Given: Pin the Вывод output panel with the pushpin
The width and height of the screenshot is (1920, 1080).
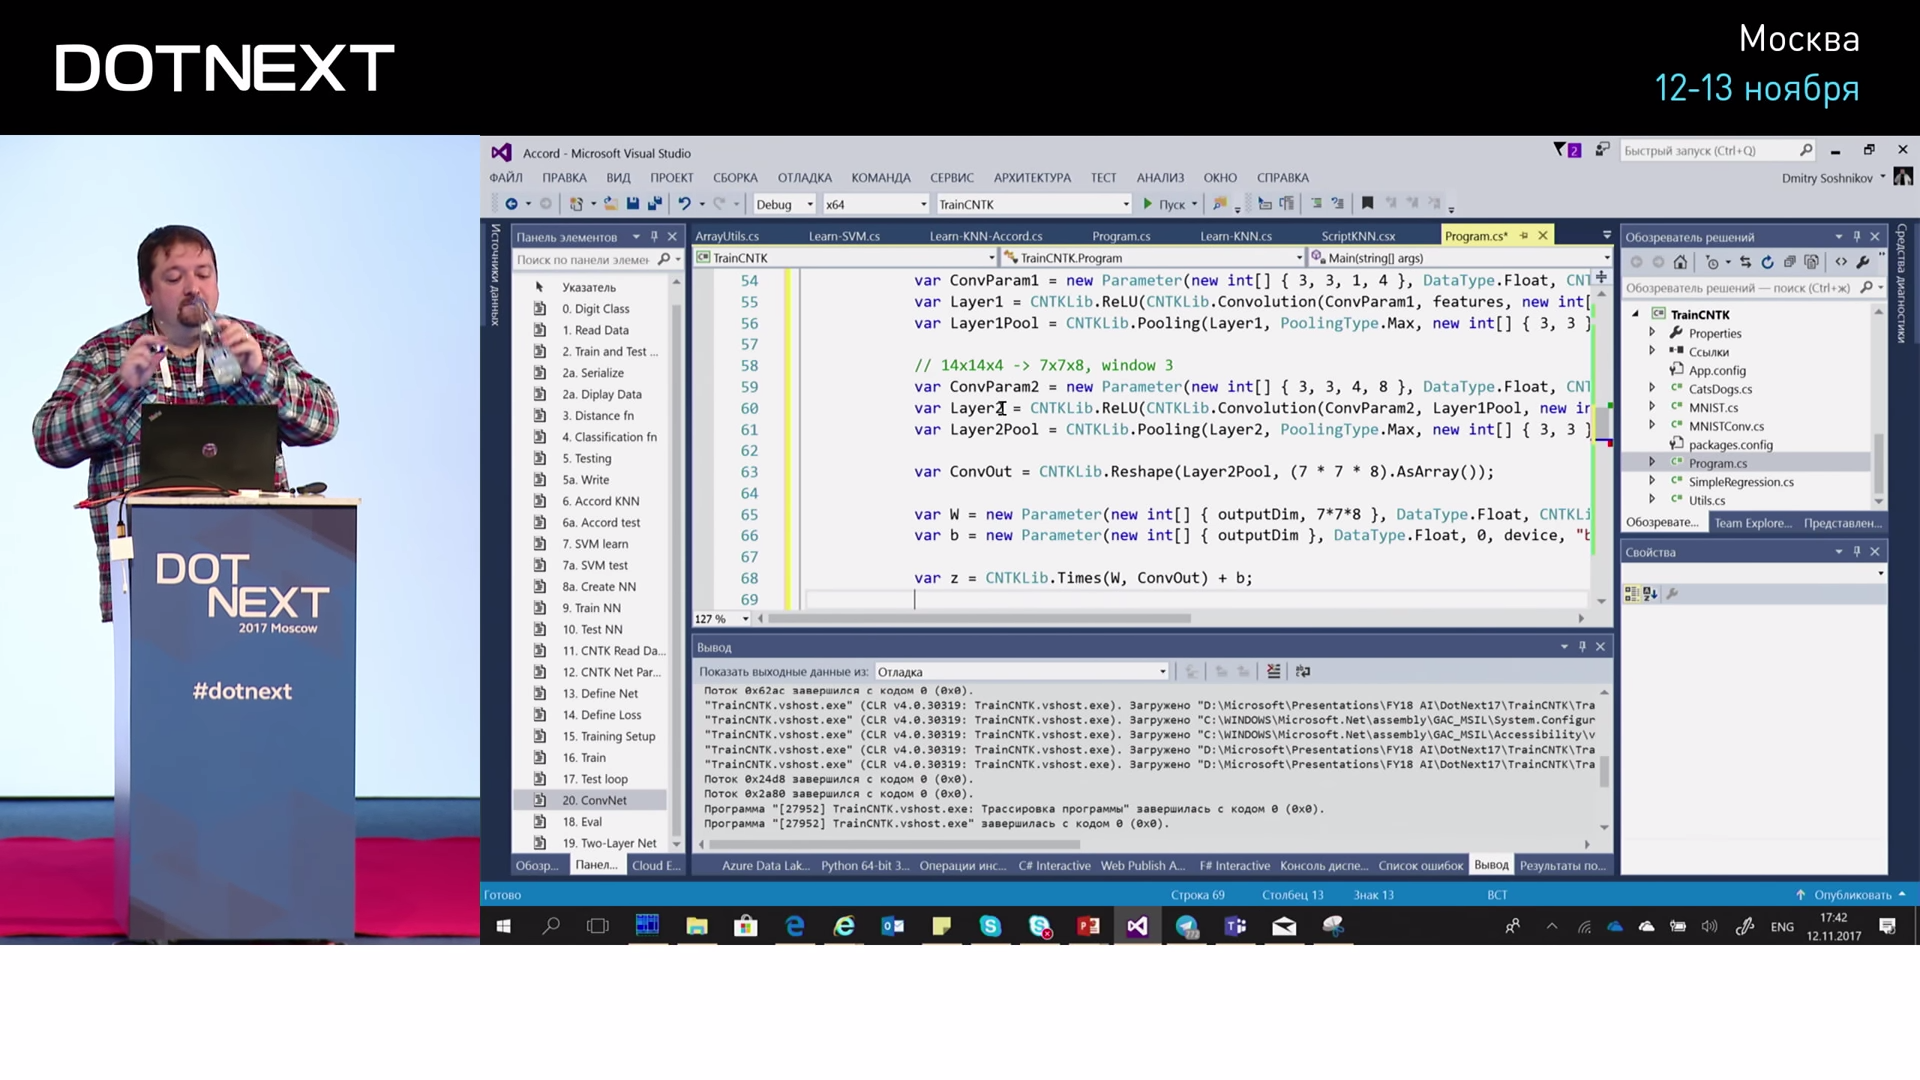Looking at the screenshot, I should pos(1582,647).
